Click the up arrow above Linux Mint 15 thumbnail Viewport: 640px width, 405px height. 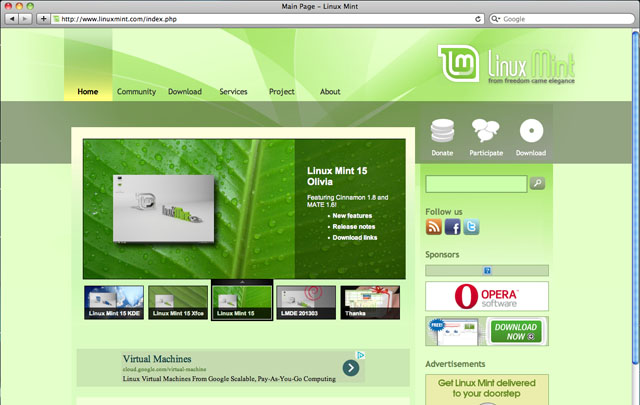(x=242, y=282)
